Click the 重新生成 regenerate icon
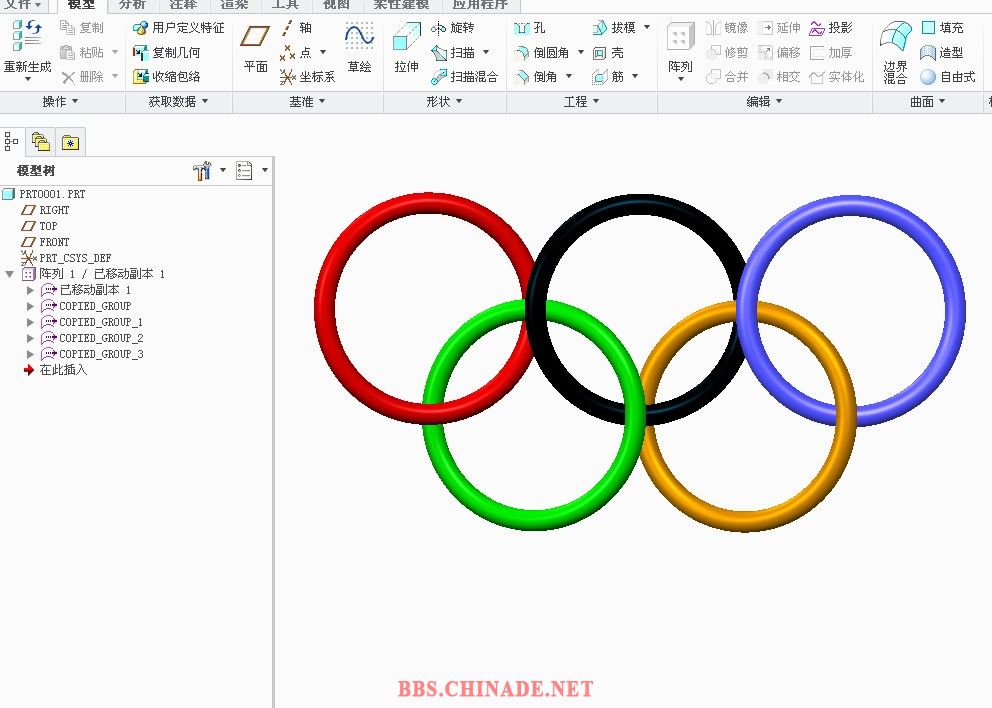 coord(27,35)
